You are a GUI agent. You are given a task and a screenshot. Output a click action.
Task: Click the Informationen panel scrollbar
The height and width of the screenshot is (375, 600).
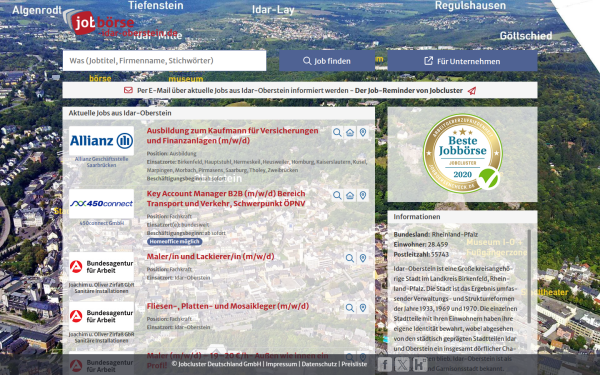point(530,276)
